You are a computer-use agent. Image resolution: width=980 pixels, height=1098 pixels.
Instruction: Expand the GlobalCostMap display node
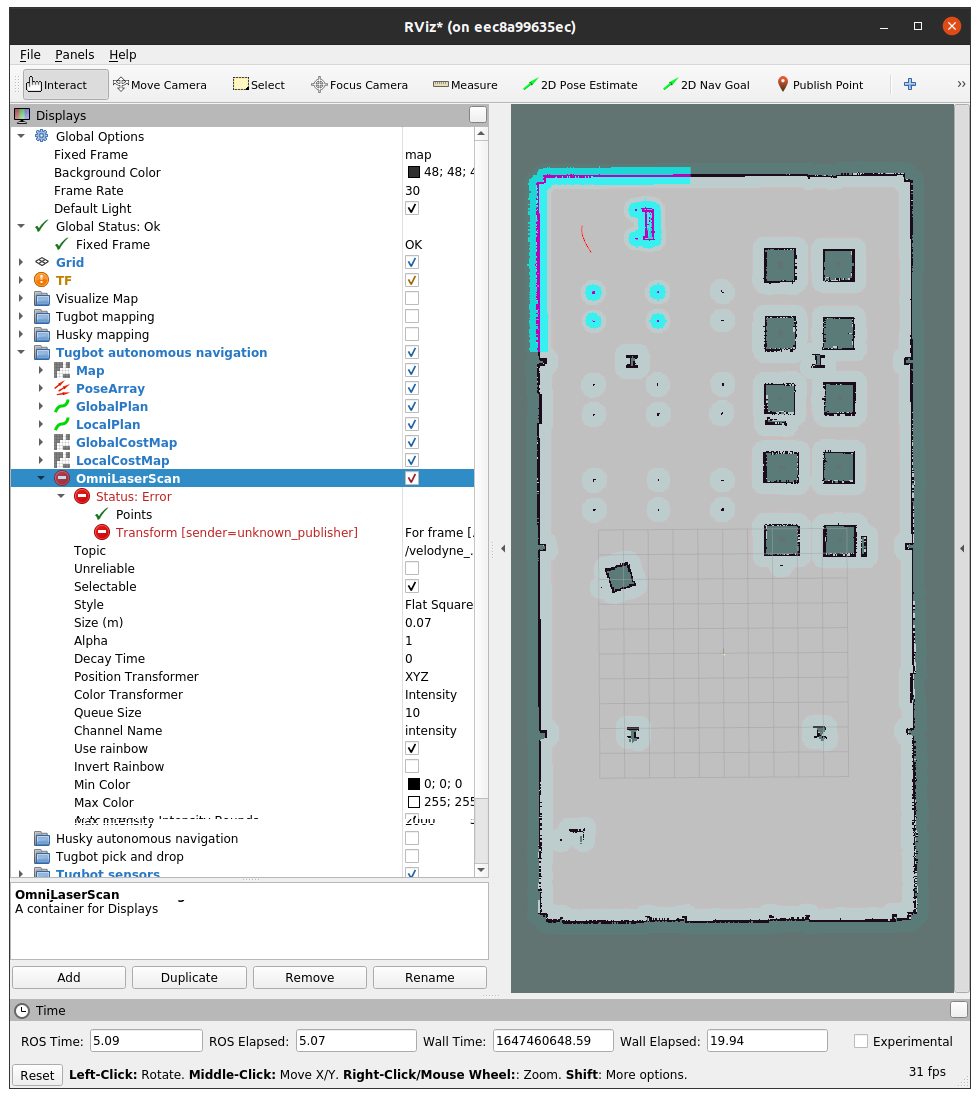coord(41,443)
